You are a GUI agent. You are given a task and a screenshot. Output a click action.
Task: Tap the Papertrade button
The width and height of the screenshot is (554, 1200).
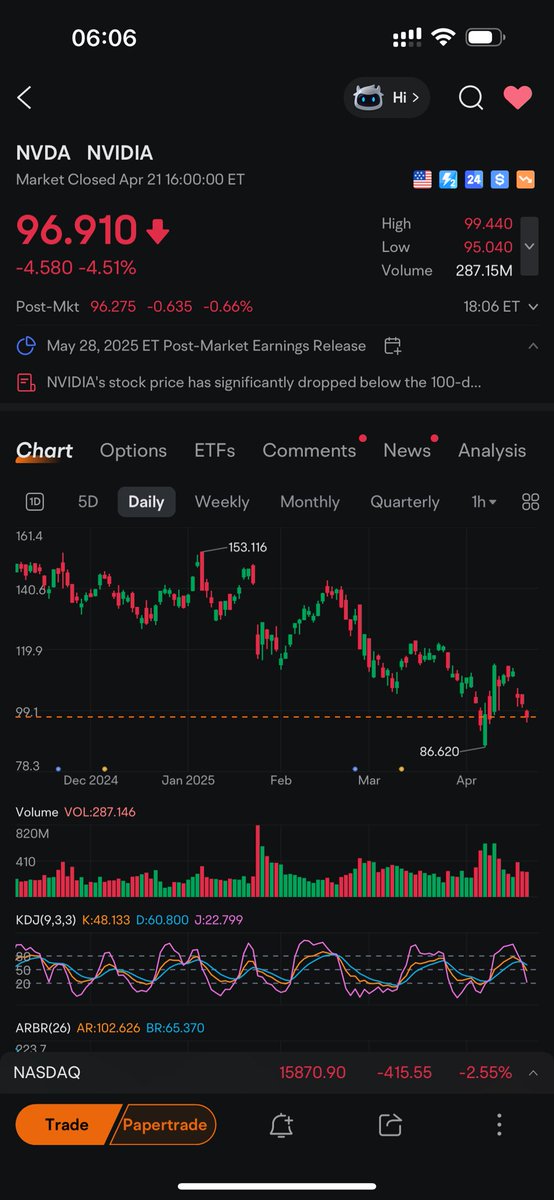tap(165, 1125)
